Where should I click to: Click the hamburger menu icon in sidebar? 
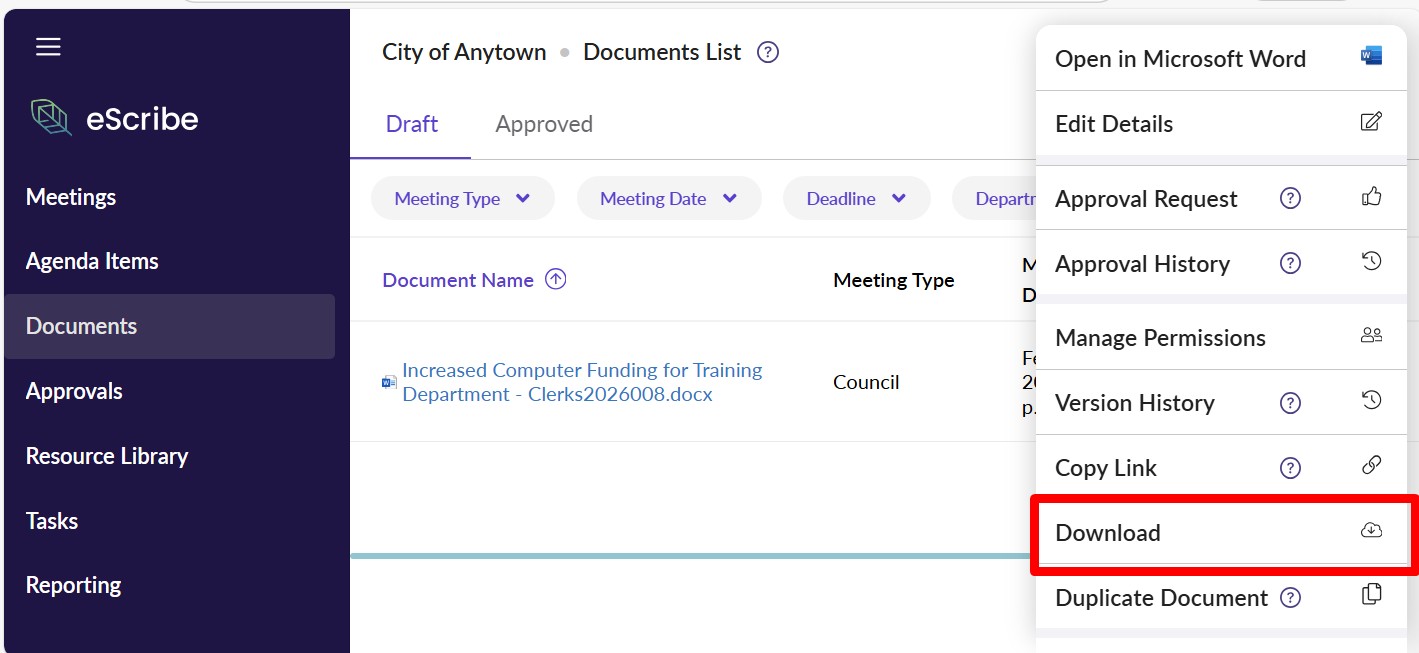tap(48, 47)
